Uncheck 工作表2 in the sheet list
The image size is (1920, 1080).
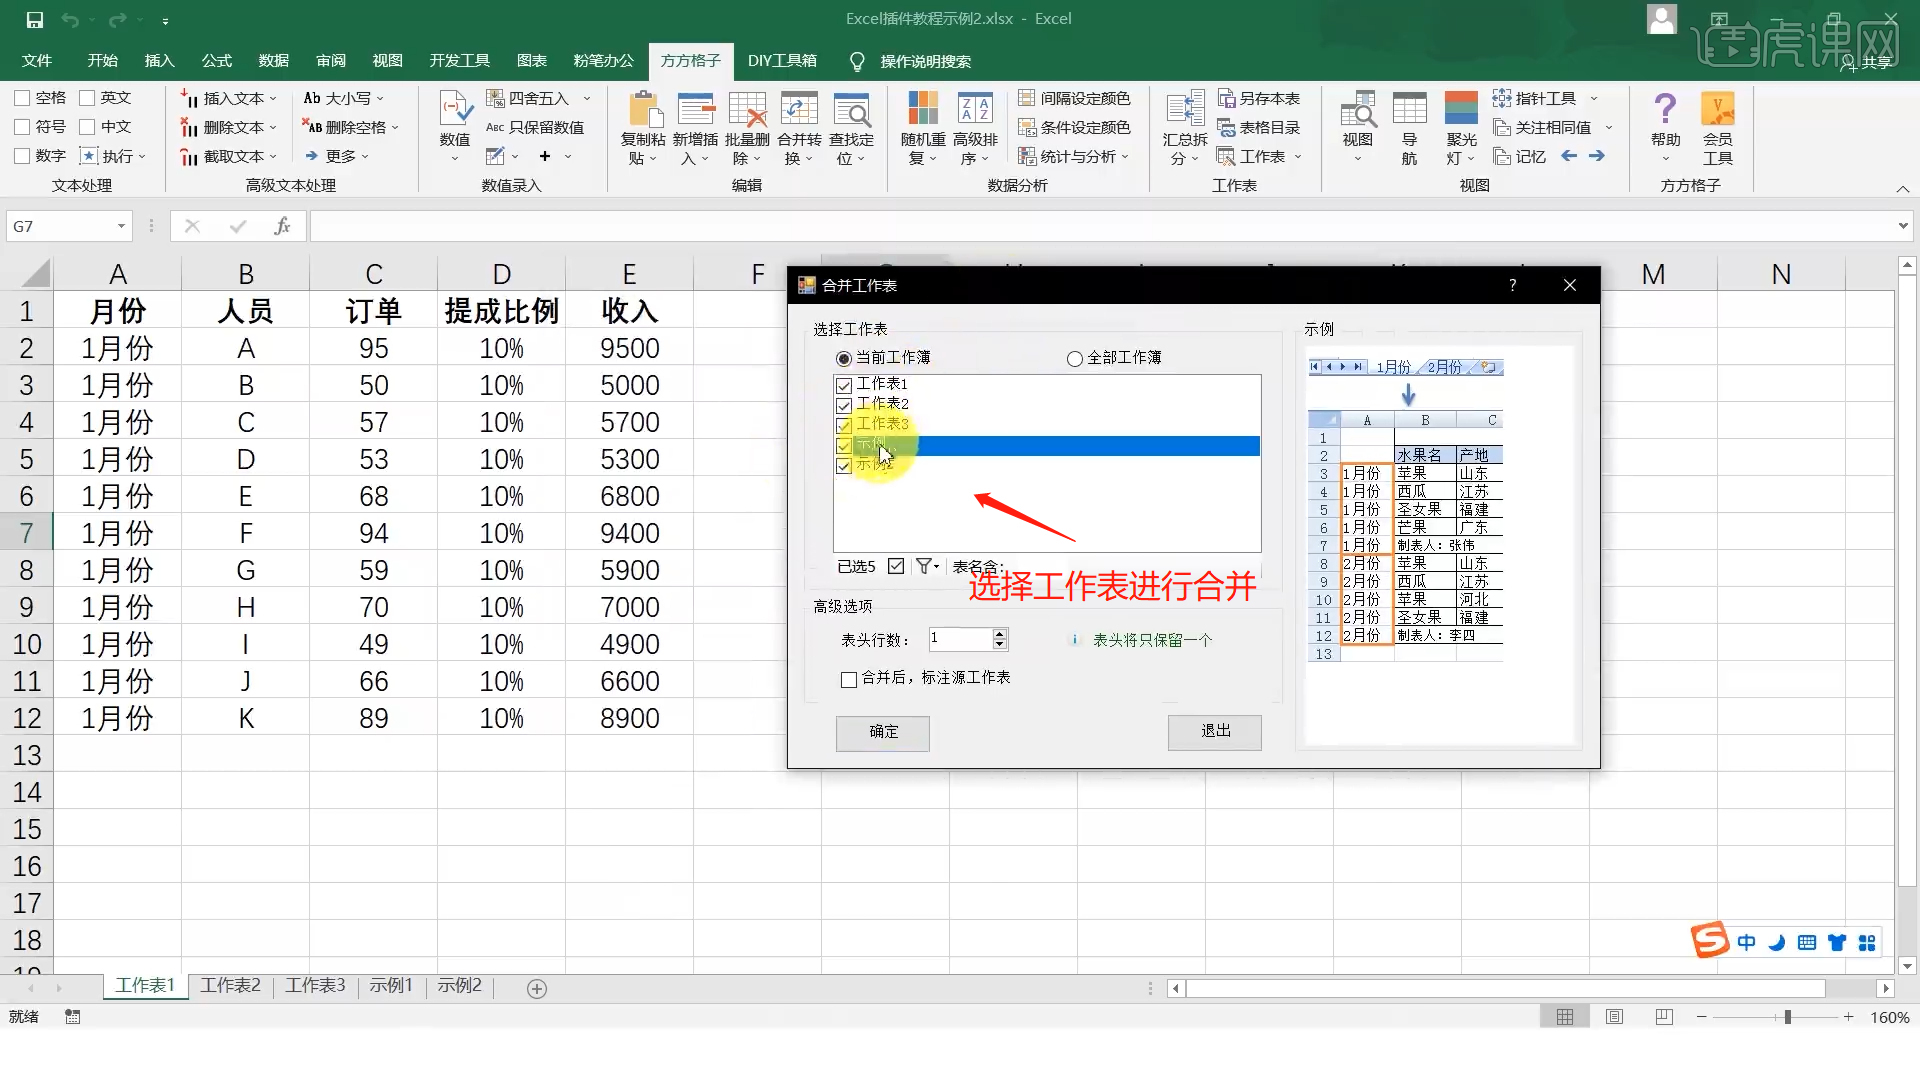click(844, 405)
